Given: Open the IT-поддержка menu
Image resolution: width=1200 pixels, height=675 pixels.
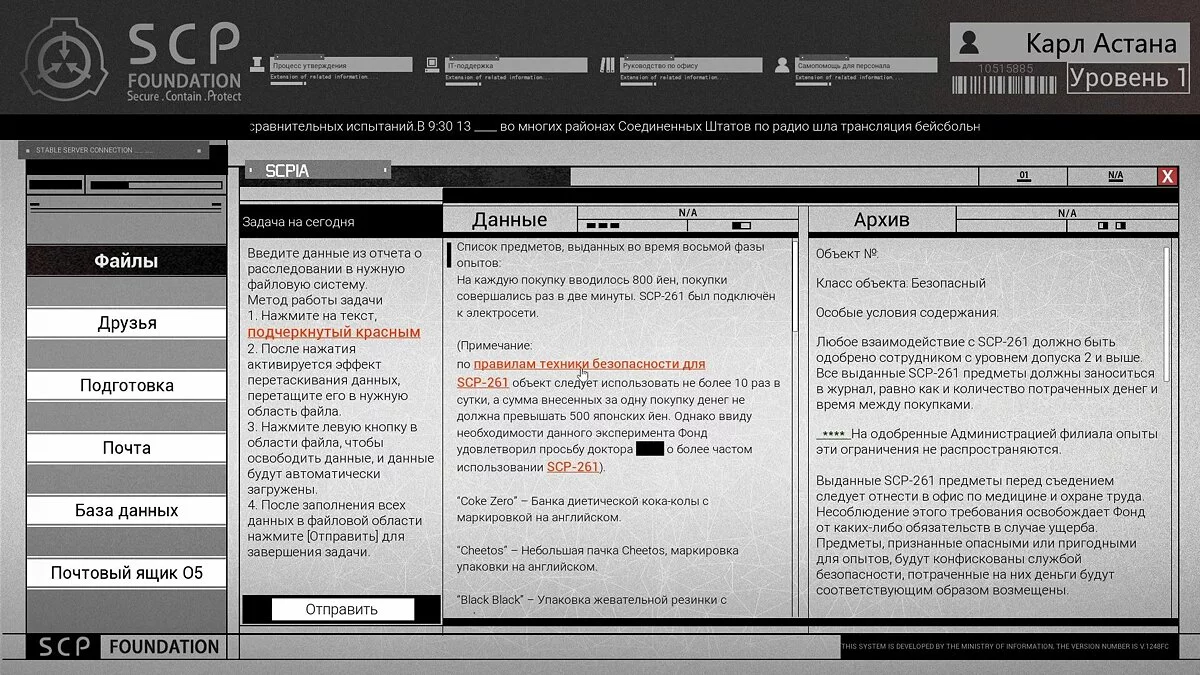Looking at the screenshot, I should point(516,65).
